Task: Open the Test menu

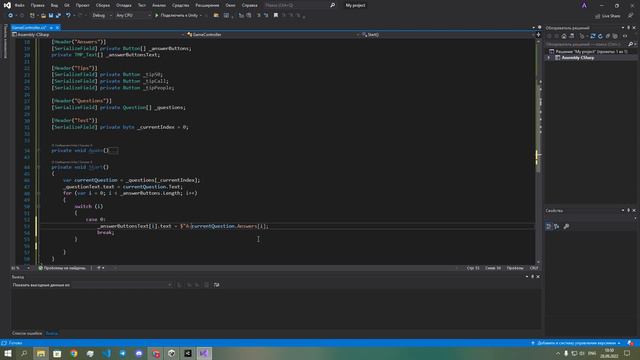Action: click(142, 5)
